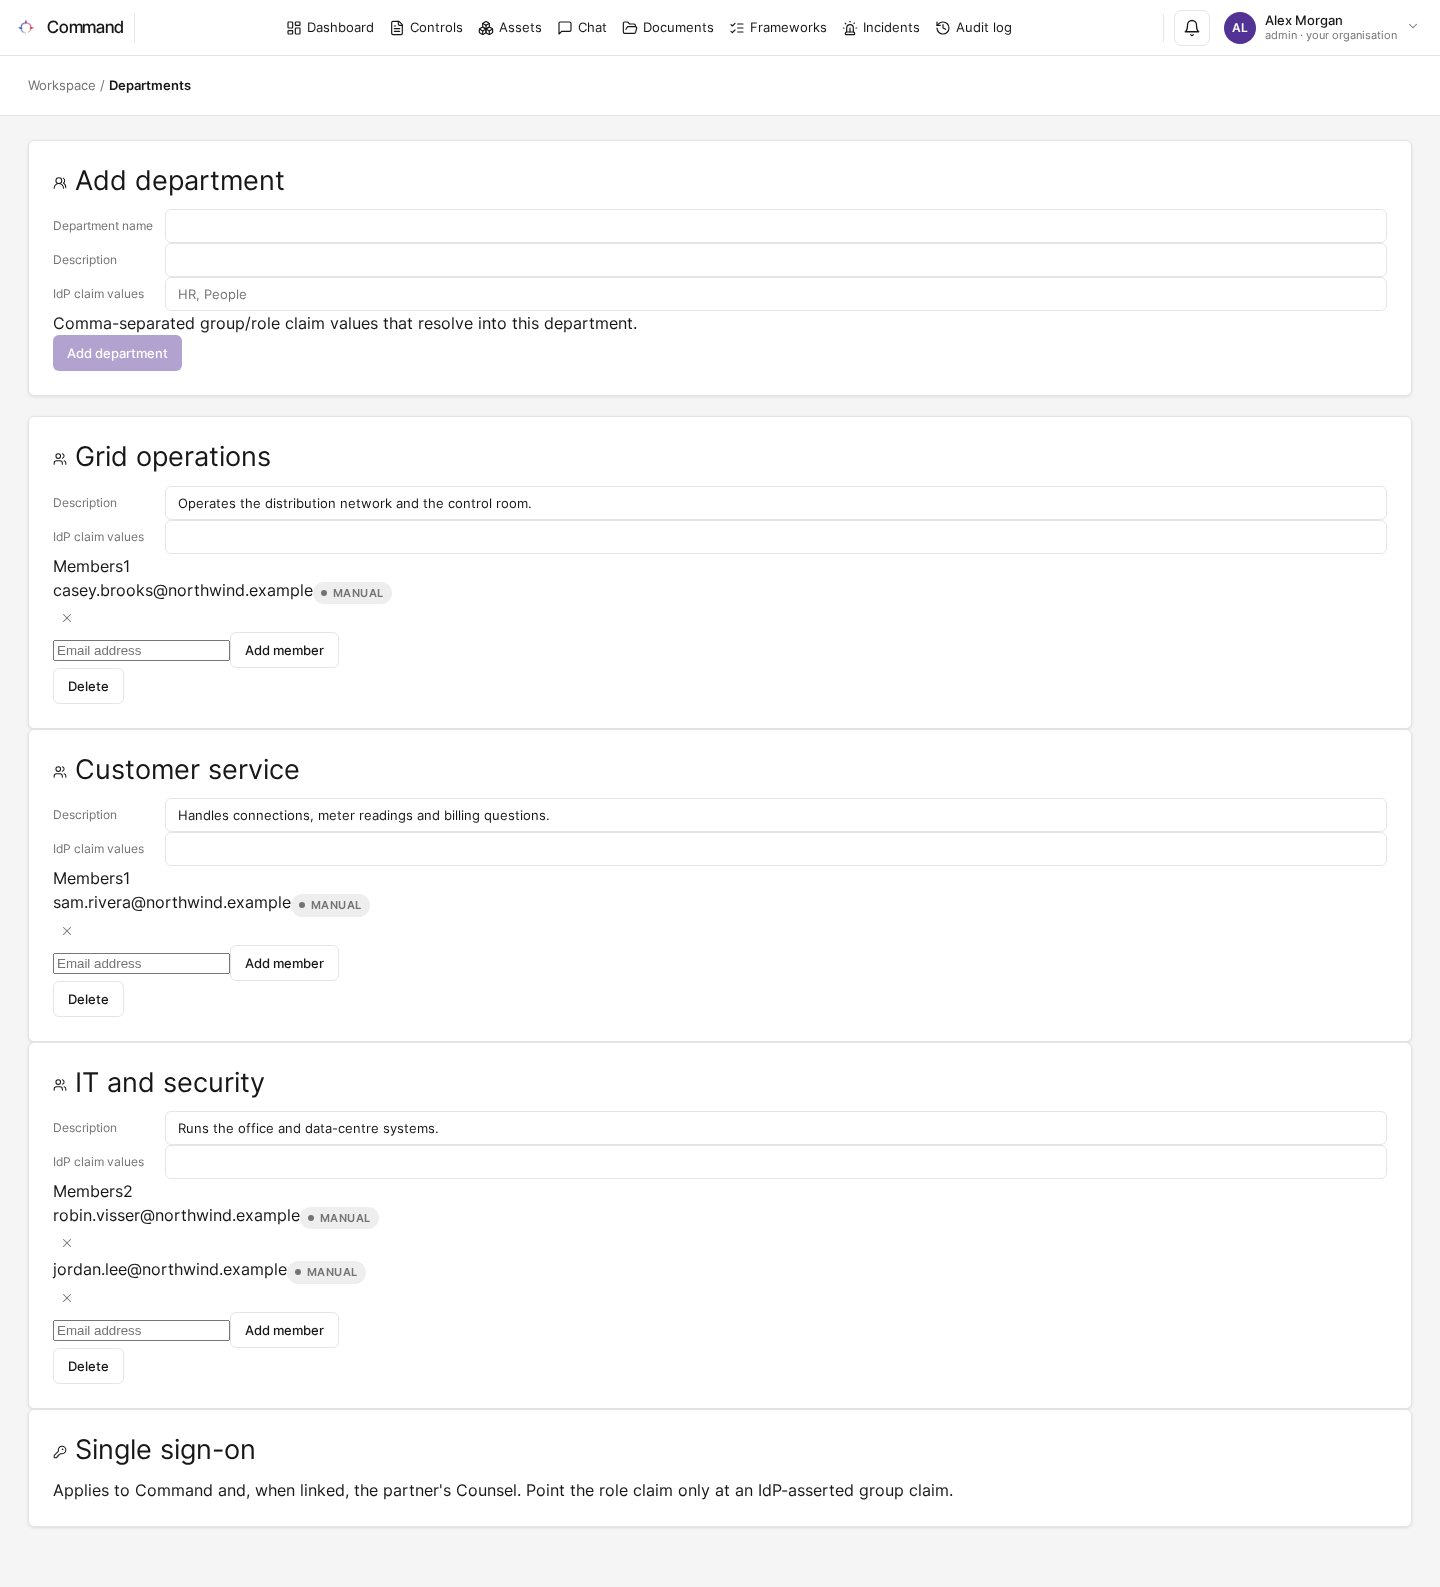The height and width of the screenshot is (1587, 1440).
Task: Click the Controls document icon
Action: tap(397, 28)
